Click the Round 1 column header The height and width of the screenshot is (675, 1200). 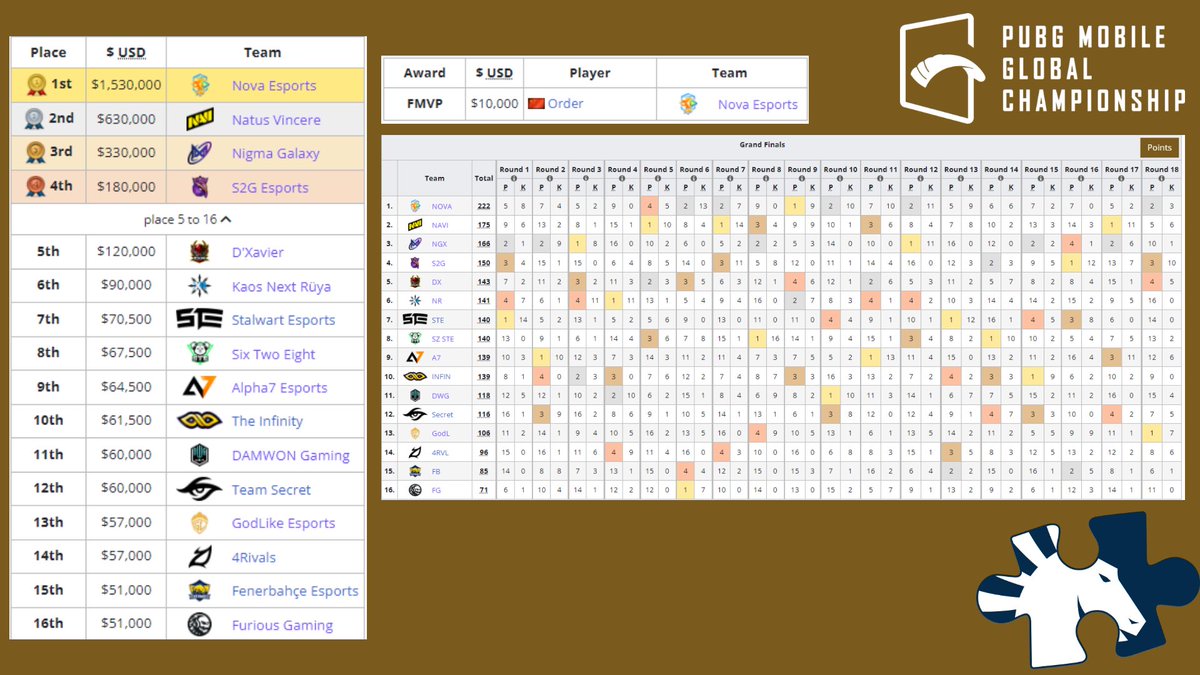(x=514, y=170)
